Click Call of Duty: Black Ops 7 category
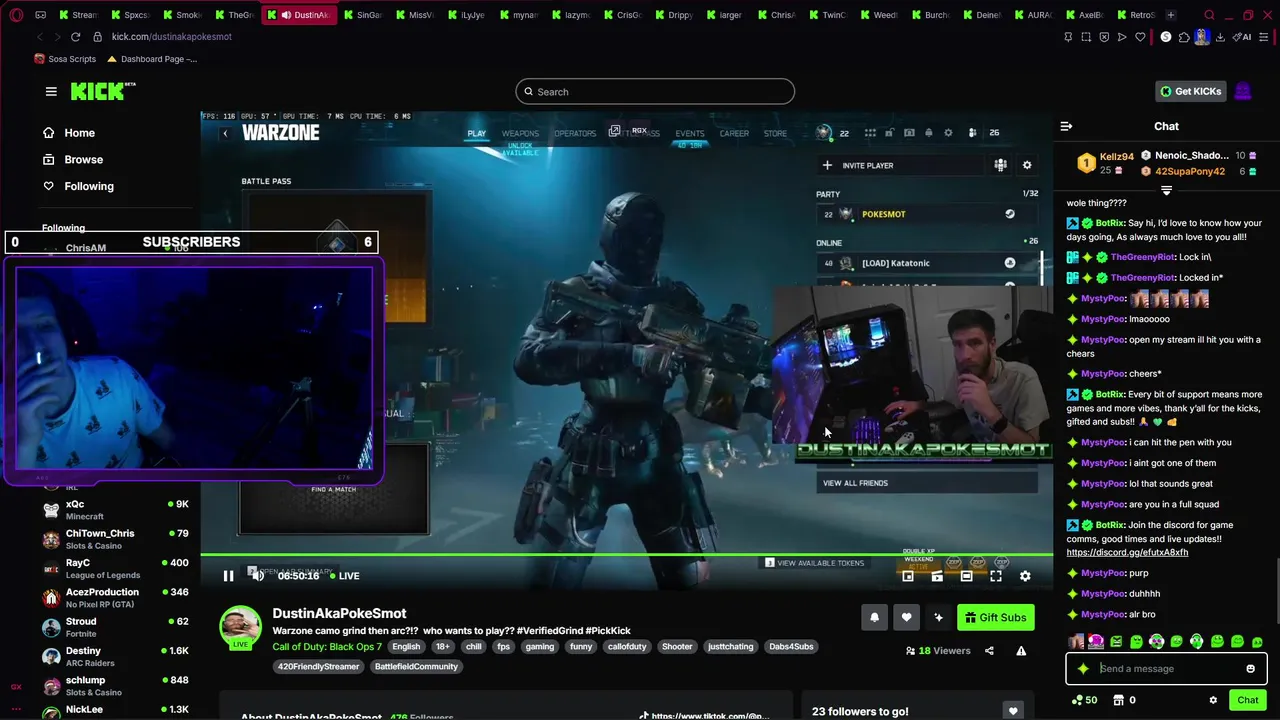Screen dimensions: 1280x720 tap(327, 647)
